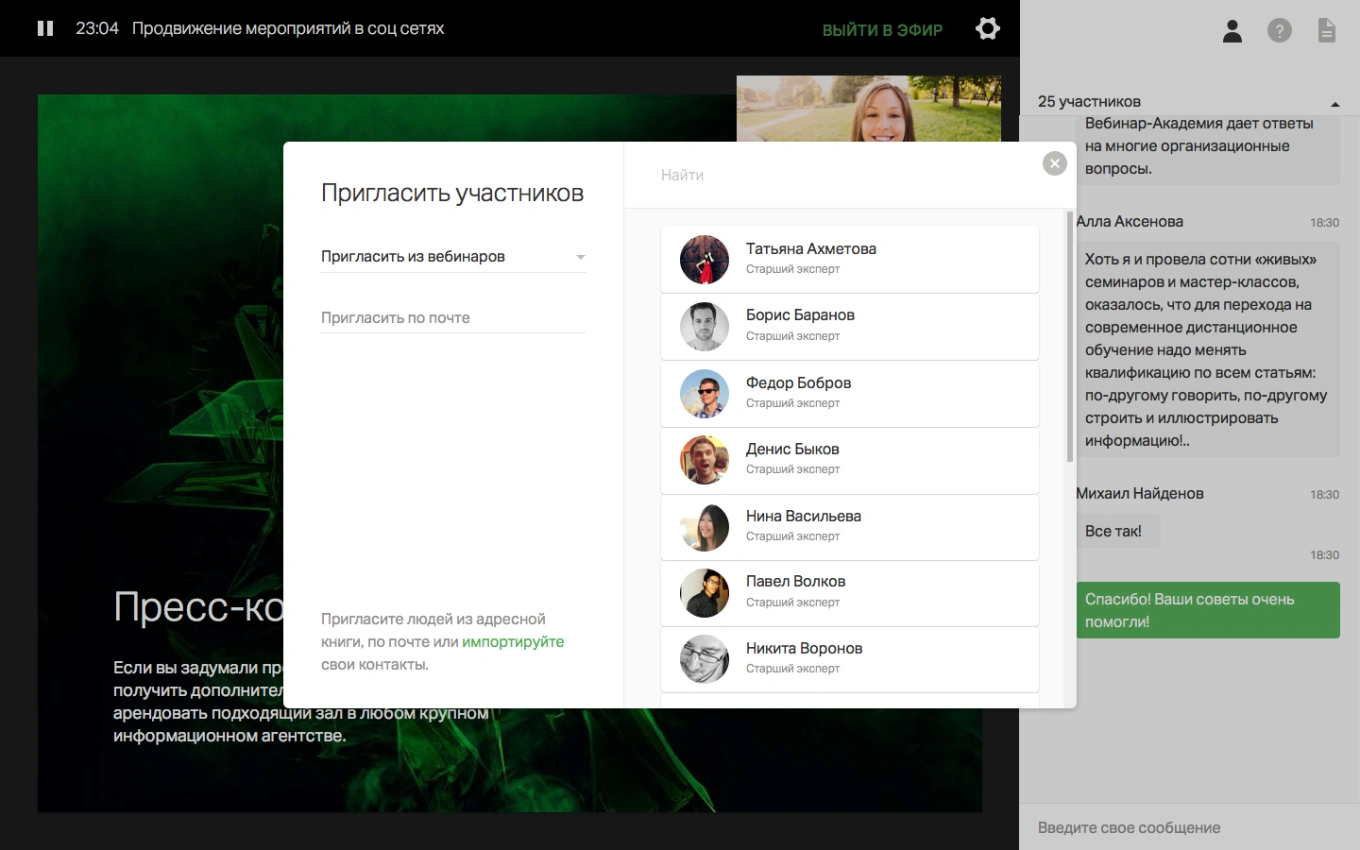This screenshot has width=1360, height=850.
Task: Click the 23:04 timer
Action: click(97, 29)
